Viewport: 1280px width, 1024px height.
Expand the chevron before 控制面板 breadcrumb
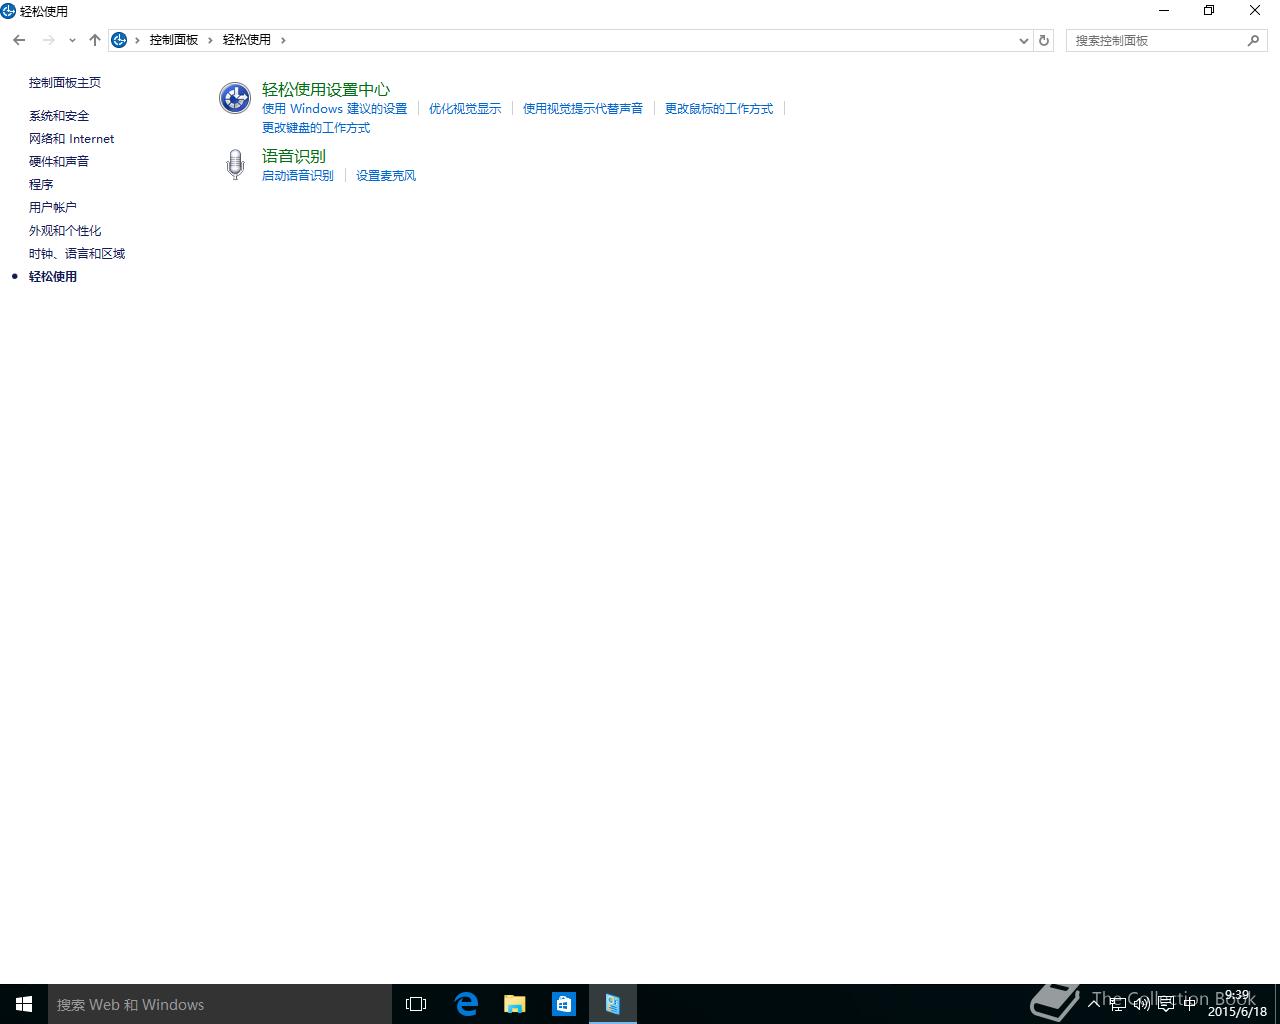tap(137, 40)
